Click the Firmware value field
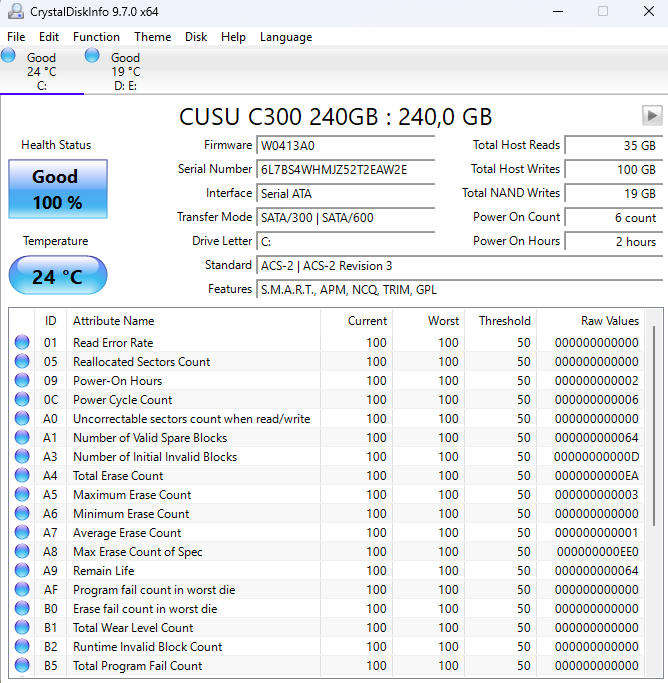Screen dimensions: 668x683 345,145
